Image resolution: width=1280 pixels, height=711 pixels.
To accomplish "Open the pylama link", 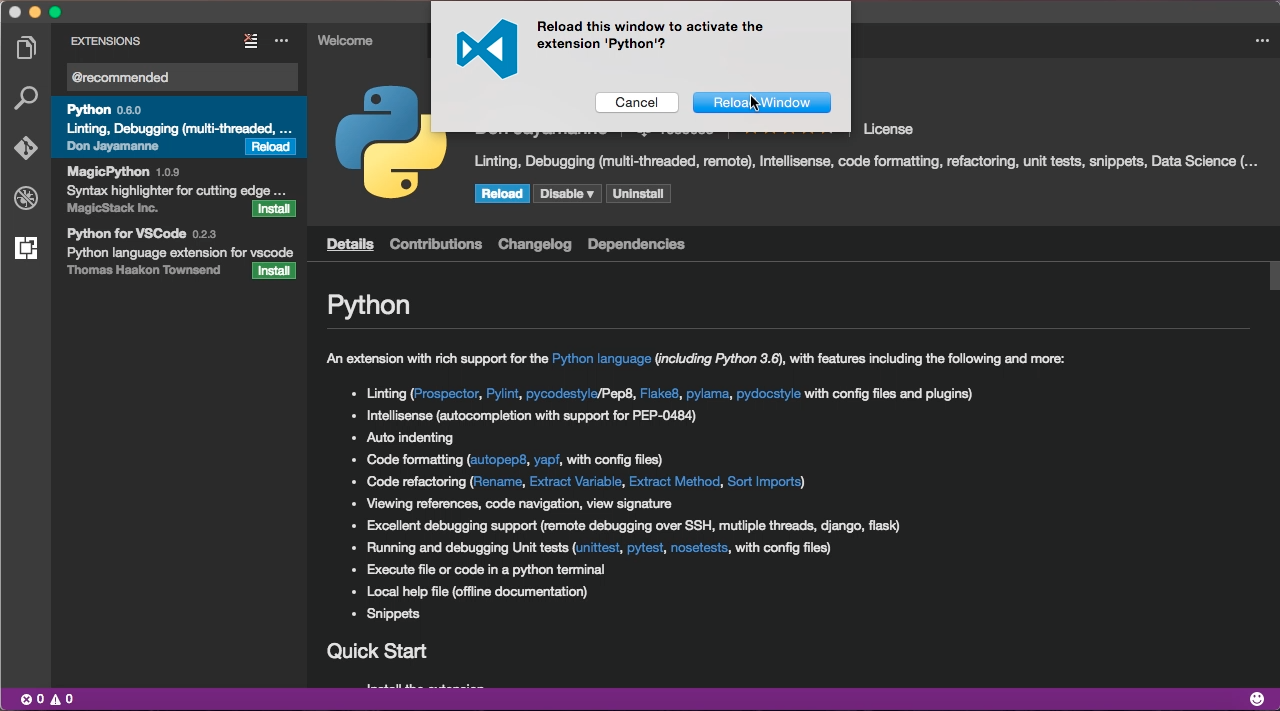I will pyautogui.click(x=708, y=394).
